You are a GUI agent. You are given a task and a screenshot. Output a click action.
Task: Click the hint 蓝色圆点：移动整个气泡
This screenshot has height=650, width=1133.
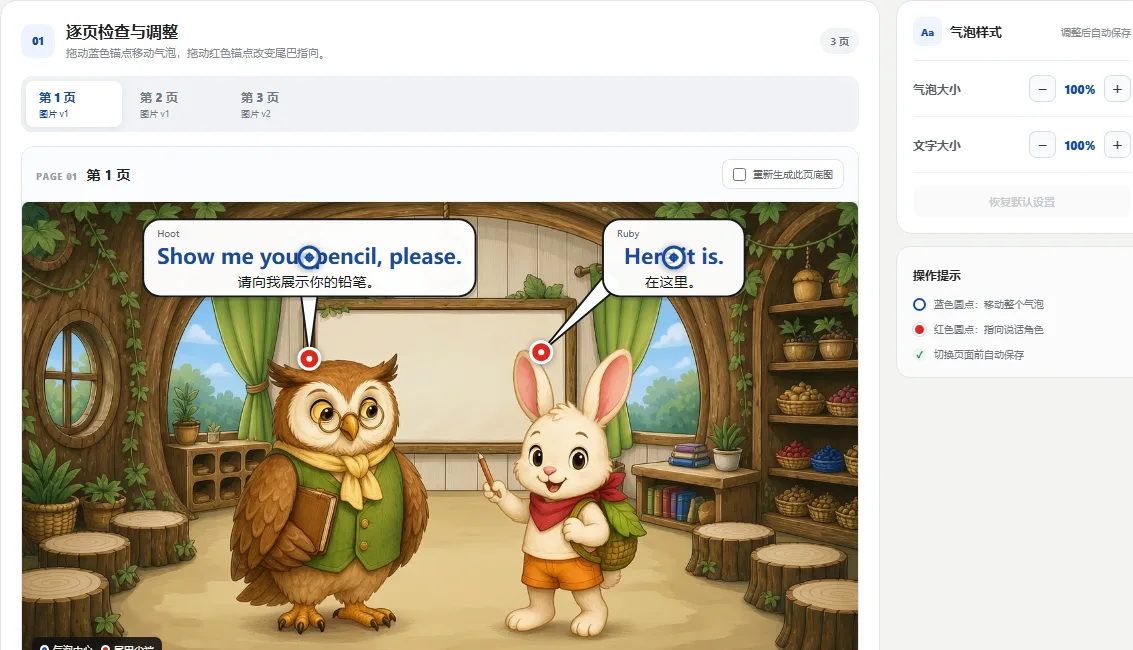[988, 305]
